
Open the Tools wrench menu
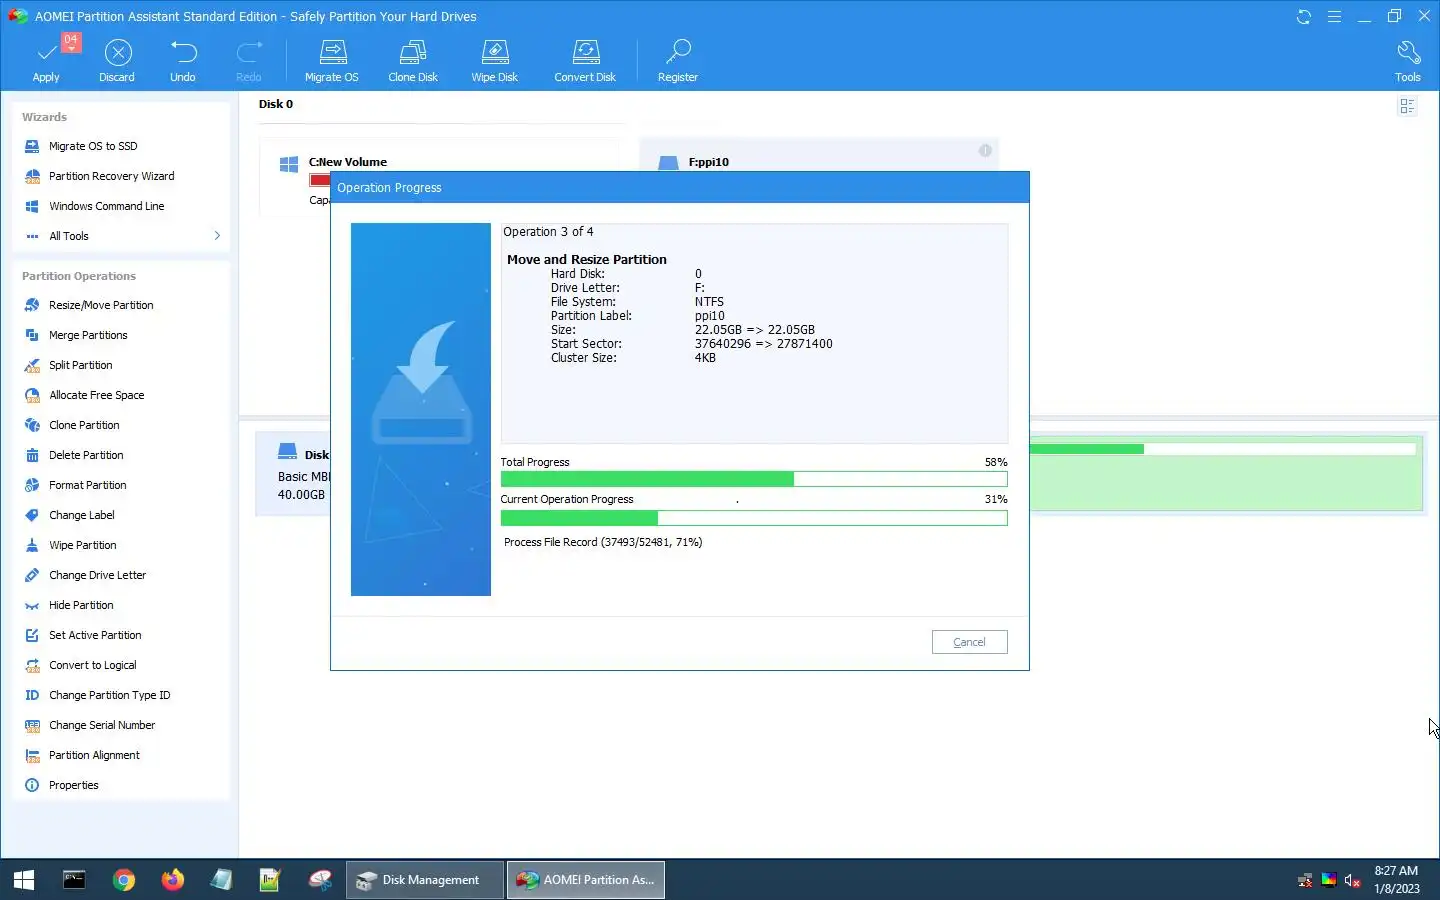1408,60
